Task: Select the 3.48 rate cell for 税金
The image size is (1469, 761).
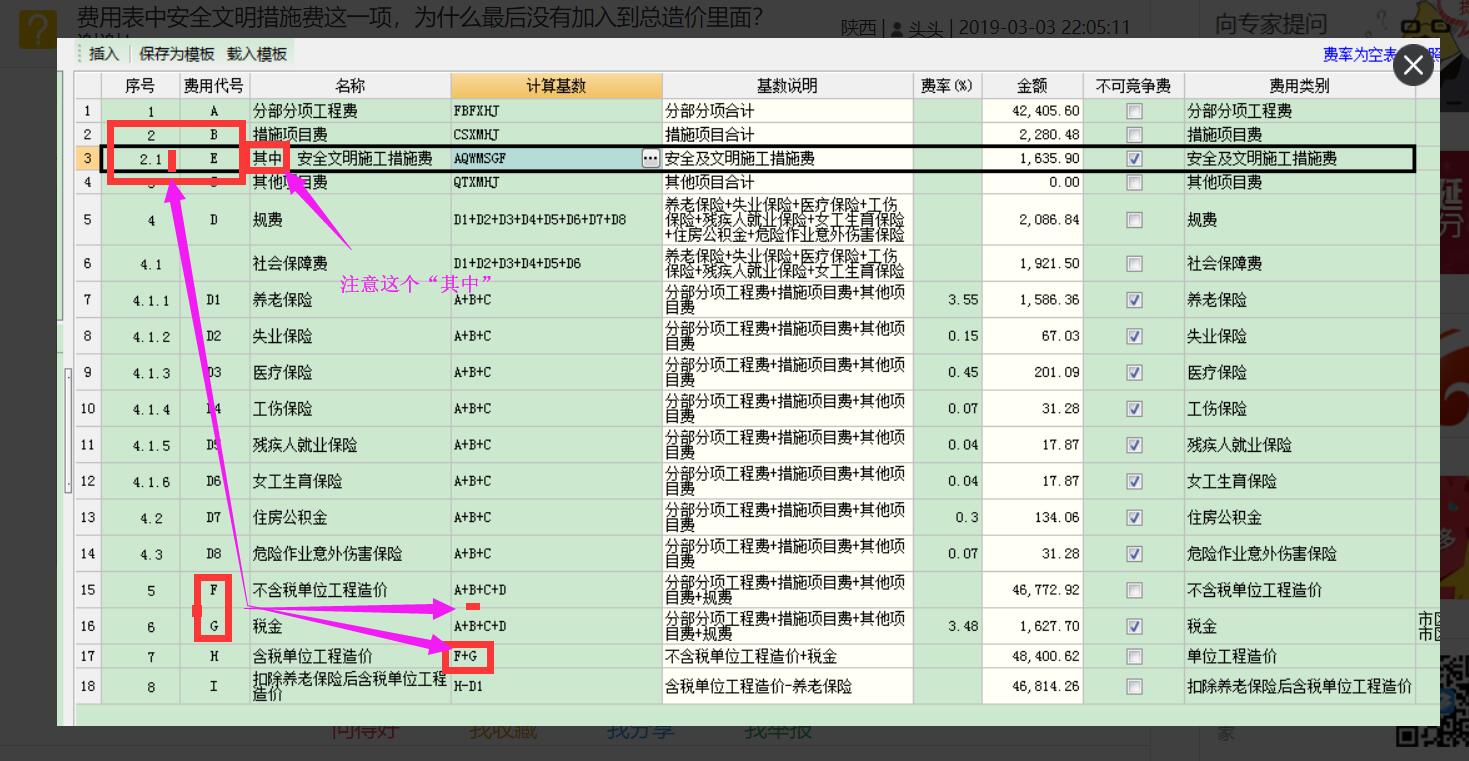Action: click(947, 626)
